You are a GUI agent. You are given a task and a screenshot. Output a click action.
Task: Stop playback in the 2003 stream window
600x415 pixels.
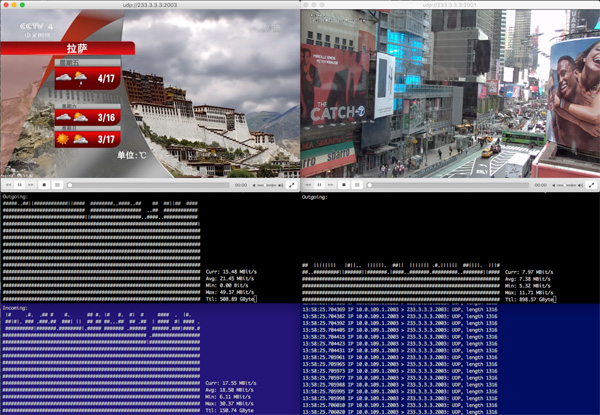point(44,185)
